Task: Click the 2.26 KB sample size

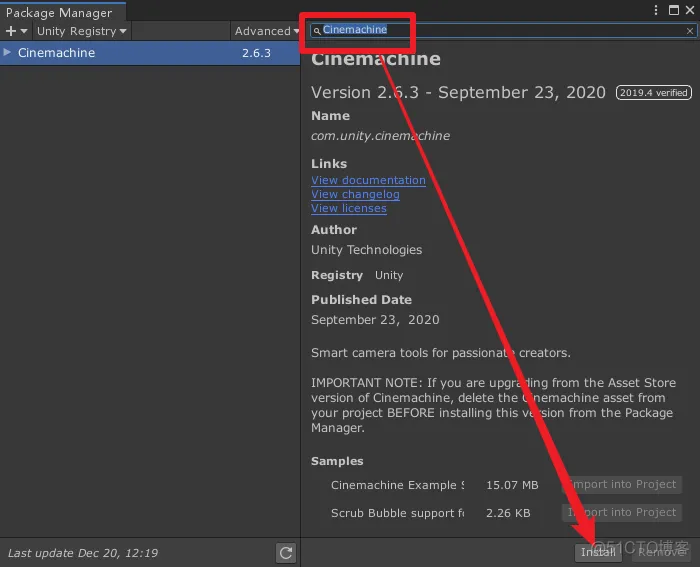Action: [508, 513]
